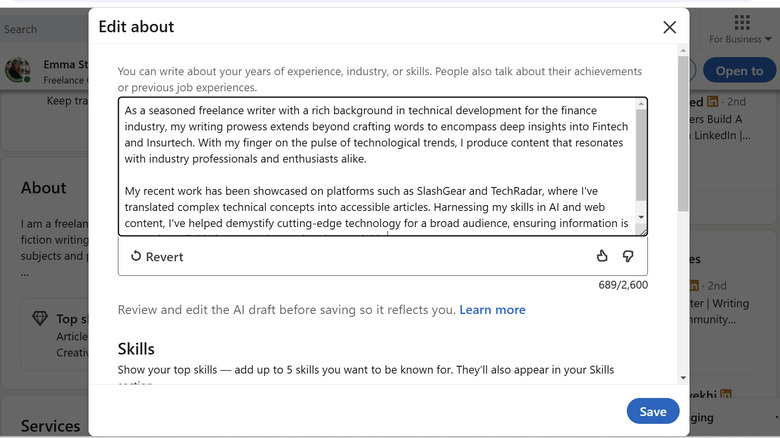The width and height of the screenshot is (780, 438).
Task: Click the thumbs up feedback icon
Action: point(602,256)
